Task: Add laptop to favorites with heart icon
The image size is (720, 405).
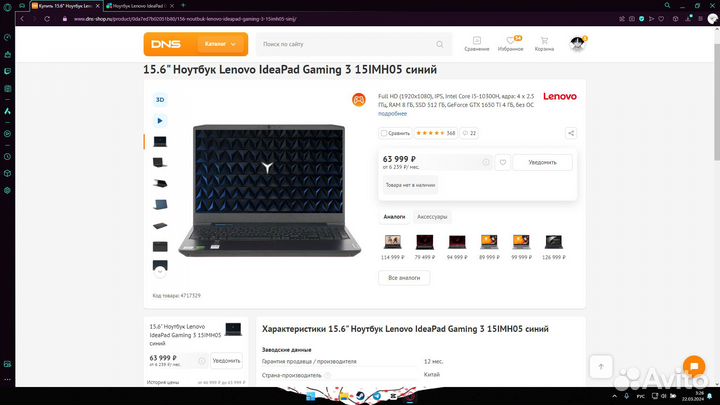Action: tap(503, 162)
